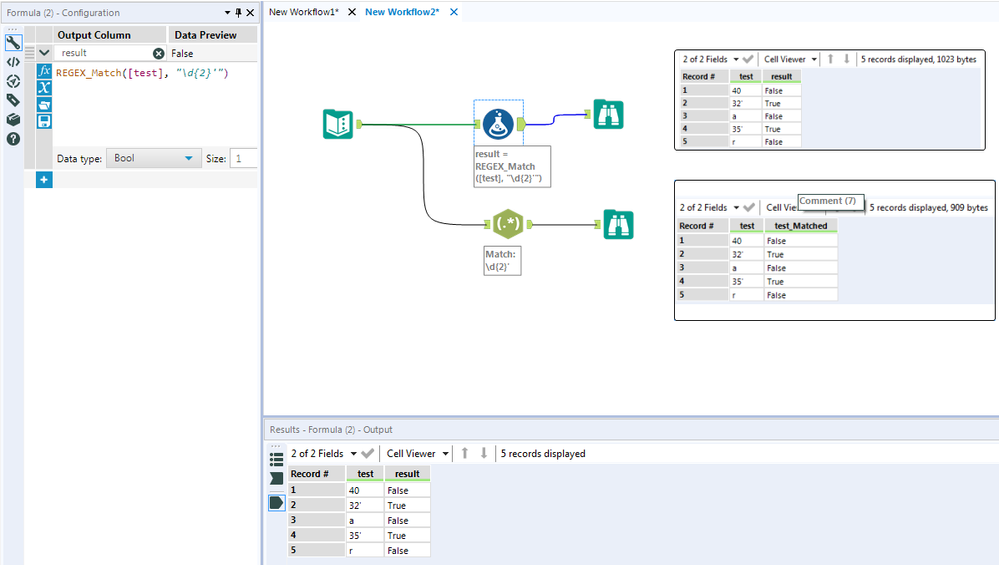The image size is (999, 565).
Task: Save the expression with disk icon
Action: [x=44, y=121]
